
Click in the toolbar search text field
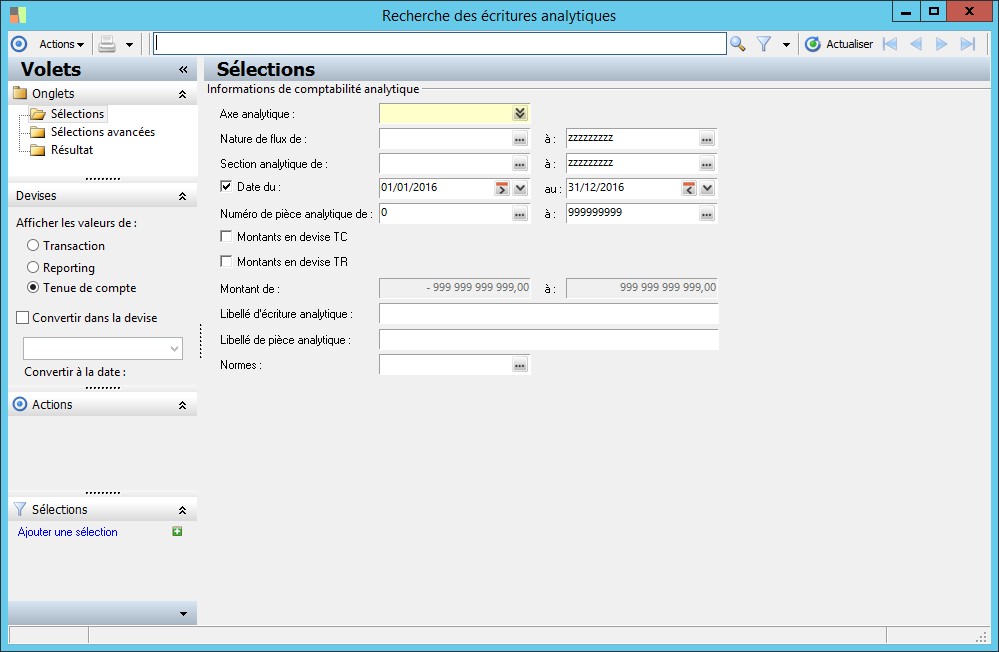click(440, 43)
